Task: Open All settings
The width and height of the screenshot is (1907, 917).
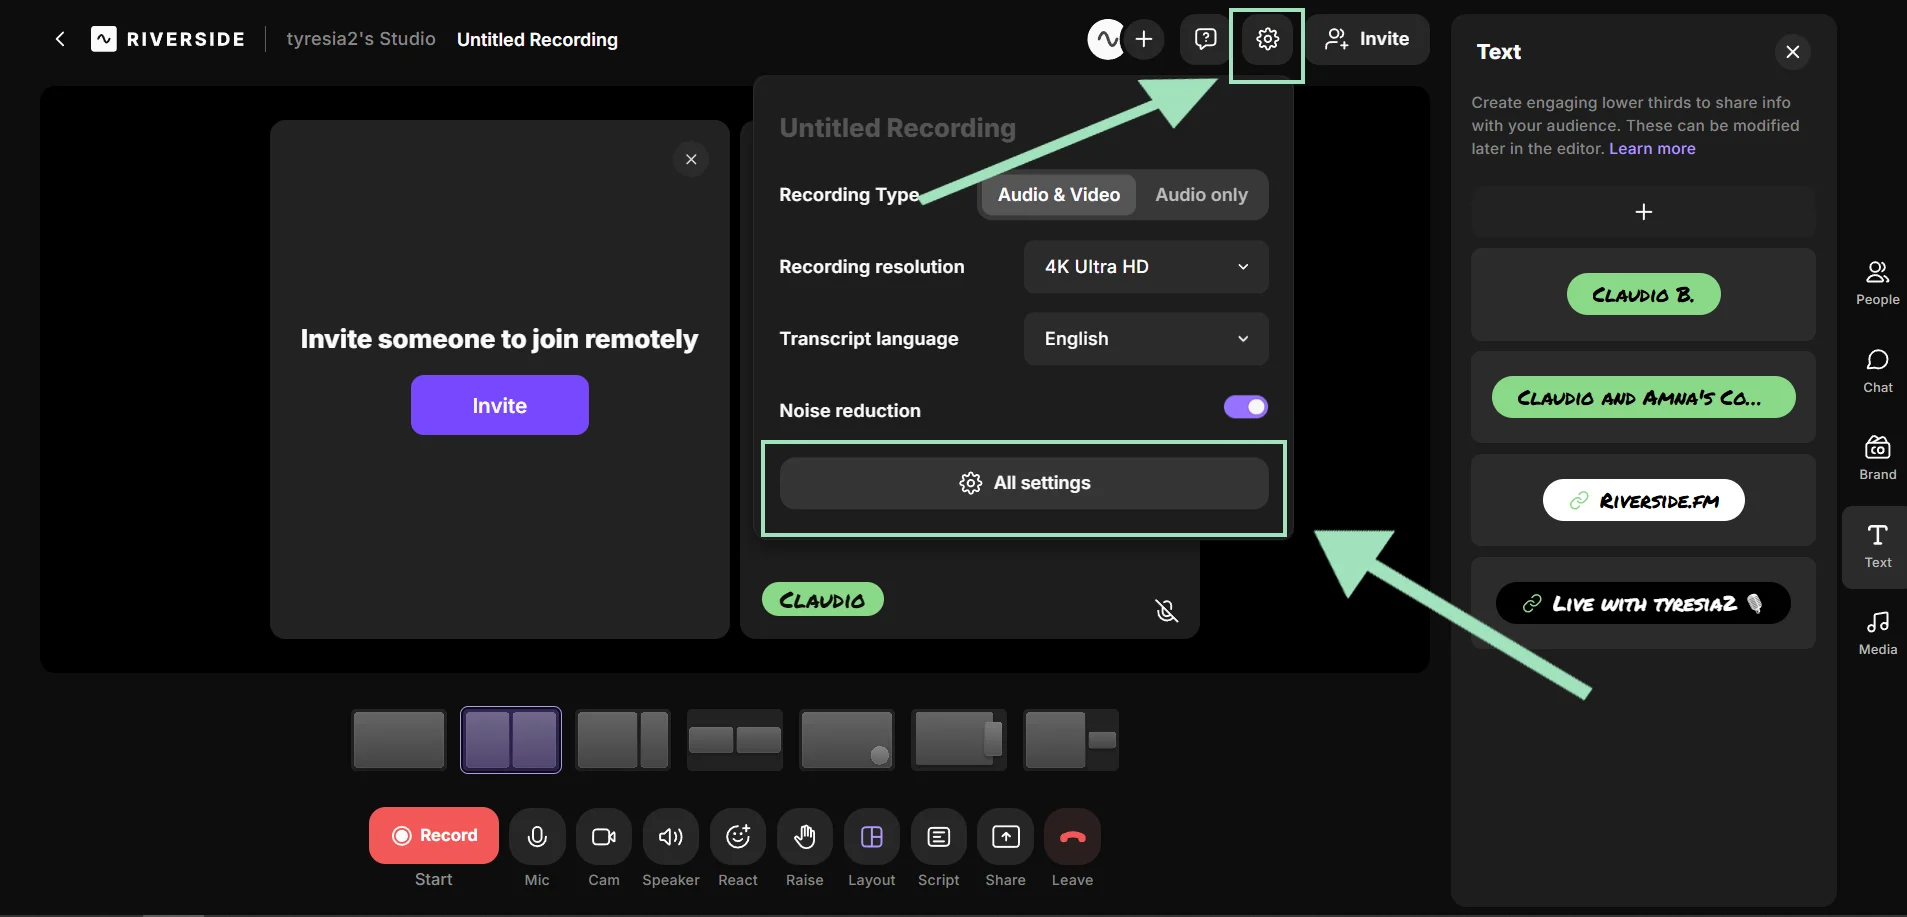Action: coord(1024,483)
